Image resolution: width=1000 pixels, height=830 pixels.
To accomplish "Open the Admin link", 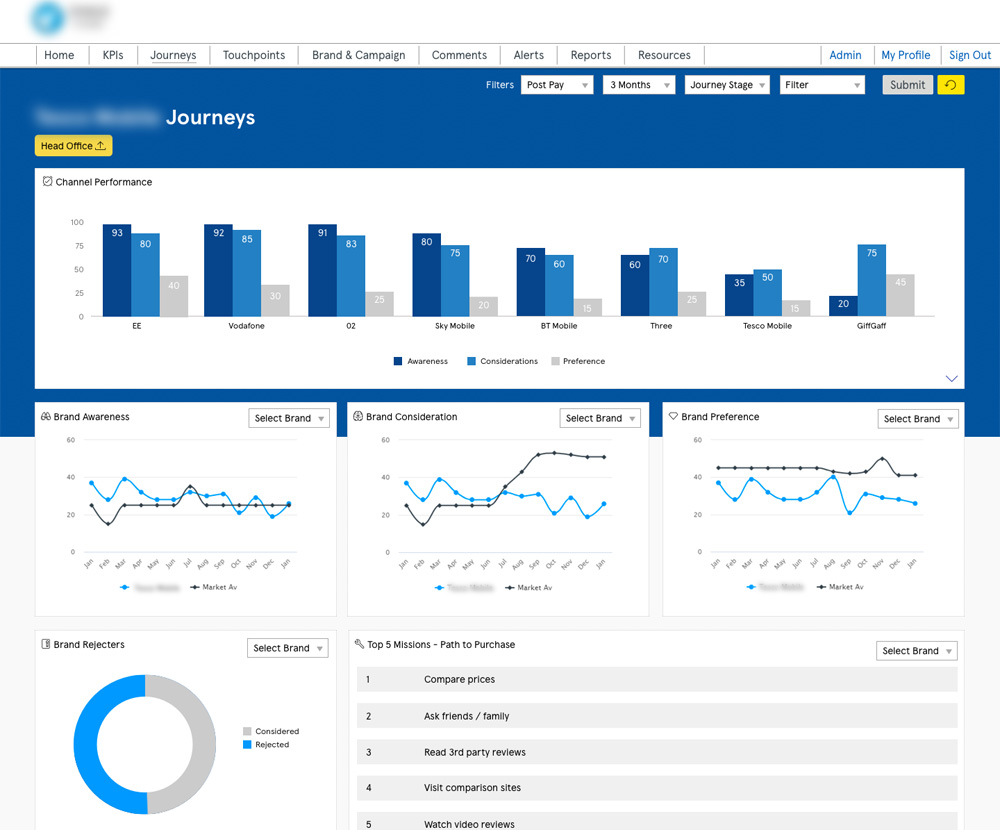I will (x=845, y=55).
